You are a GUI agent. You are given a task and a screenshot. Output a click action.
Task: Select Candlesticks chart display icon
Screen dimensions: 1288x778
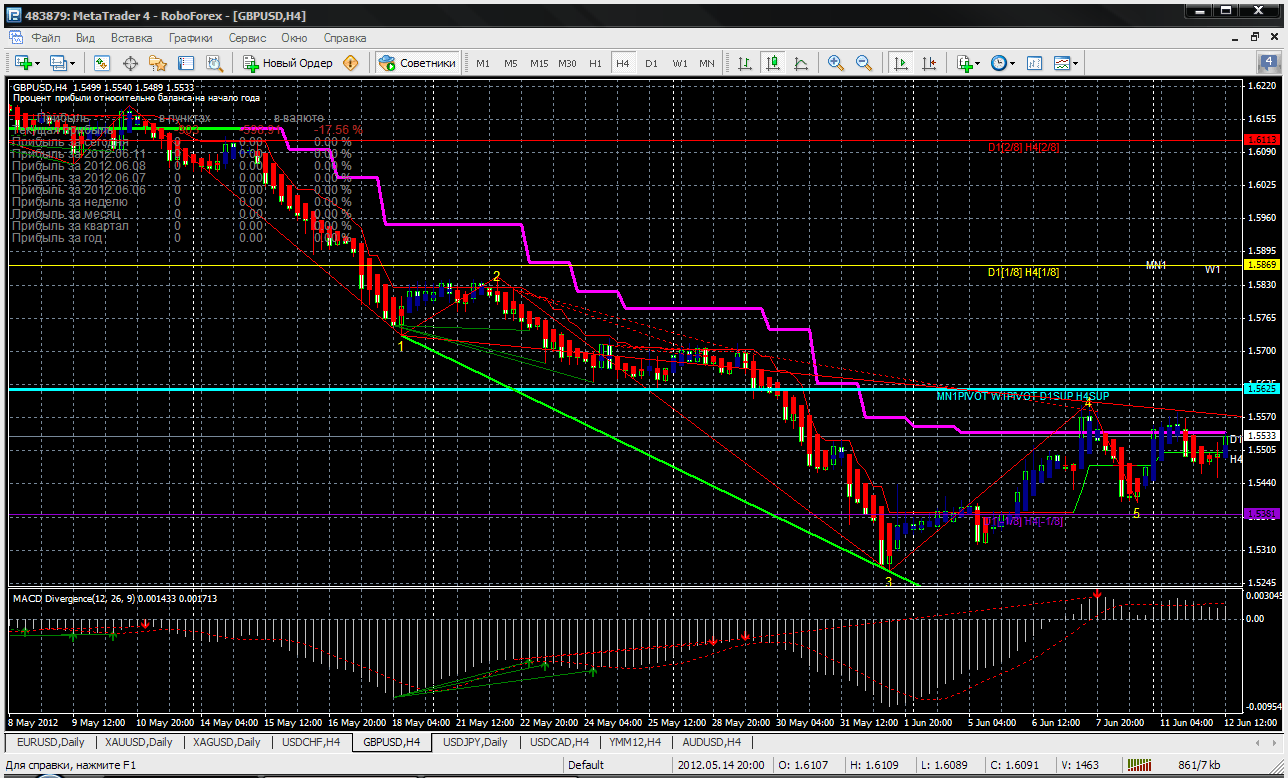pos(773,63)
